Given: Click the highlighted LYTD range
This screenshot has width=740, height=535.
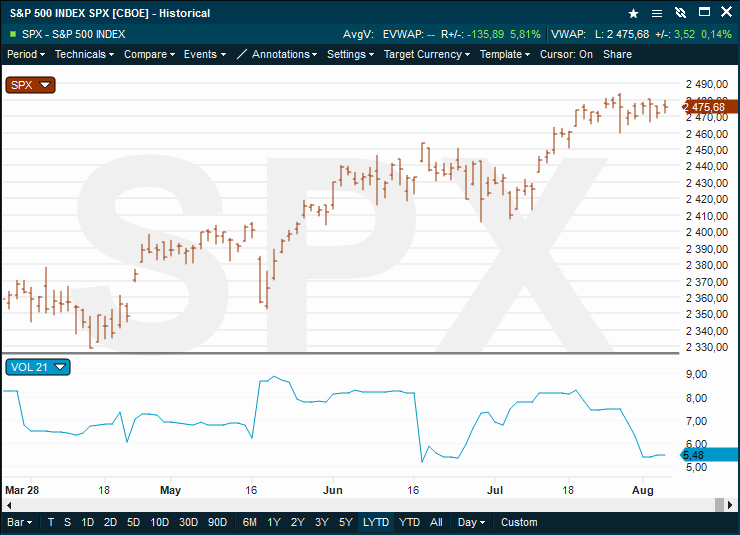Looking at the screenshot, I should coord(376,522).
